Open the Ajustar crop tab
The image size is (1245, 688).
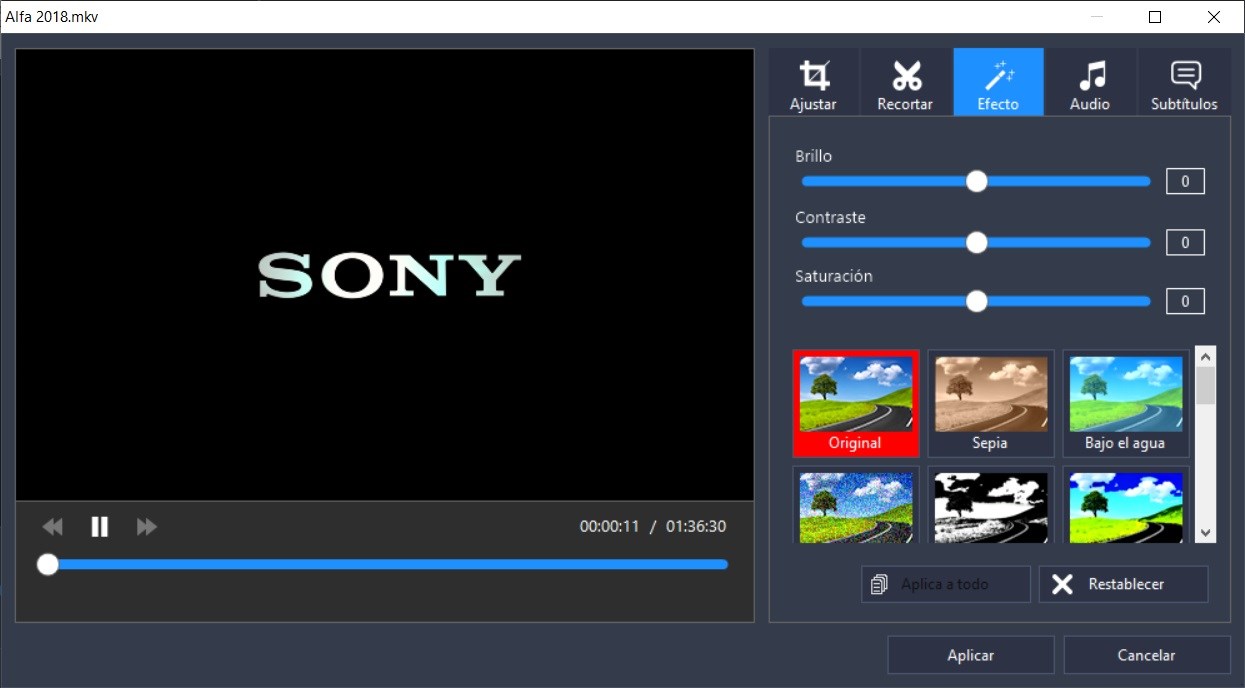[813, 82]
